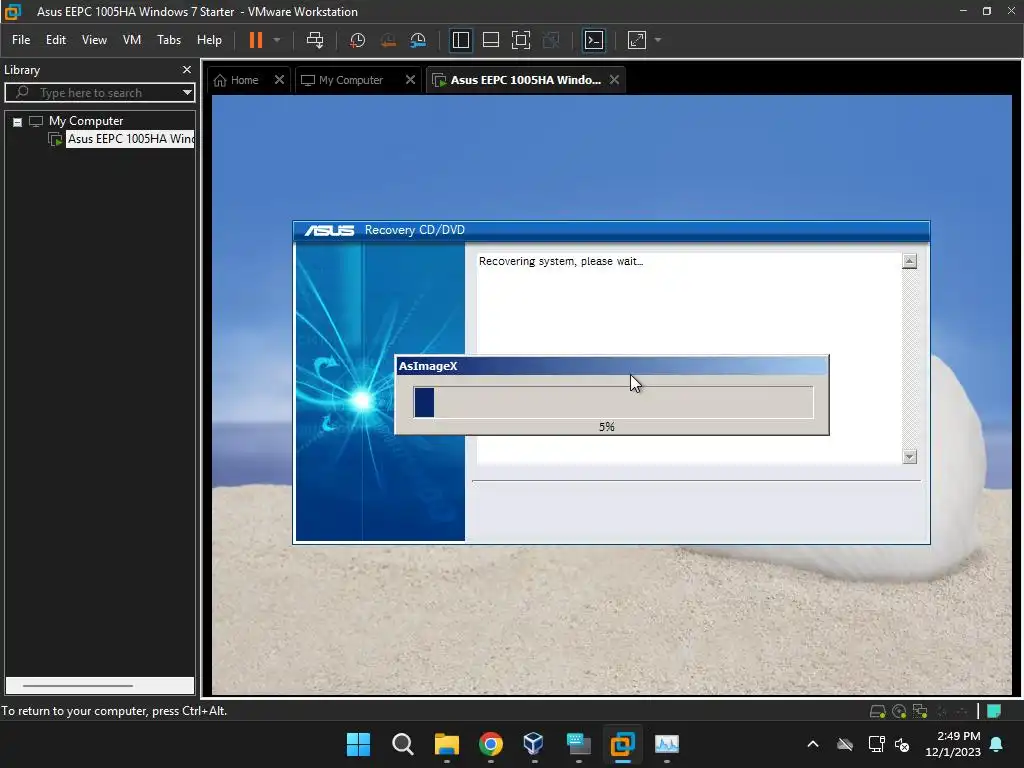Screen dimensions: 1024x768
Task: Click 'Recovering system, please wait...' text
Action: point(560,261)
